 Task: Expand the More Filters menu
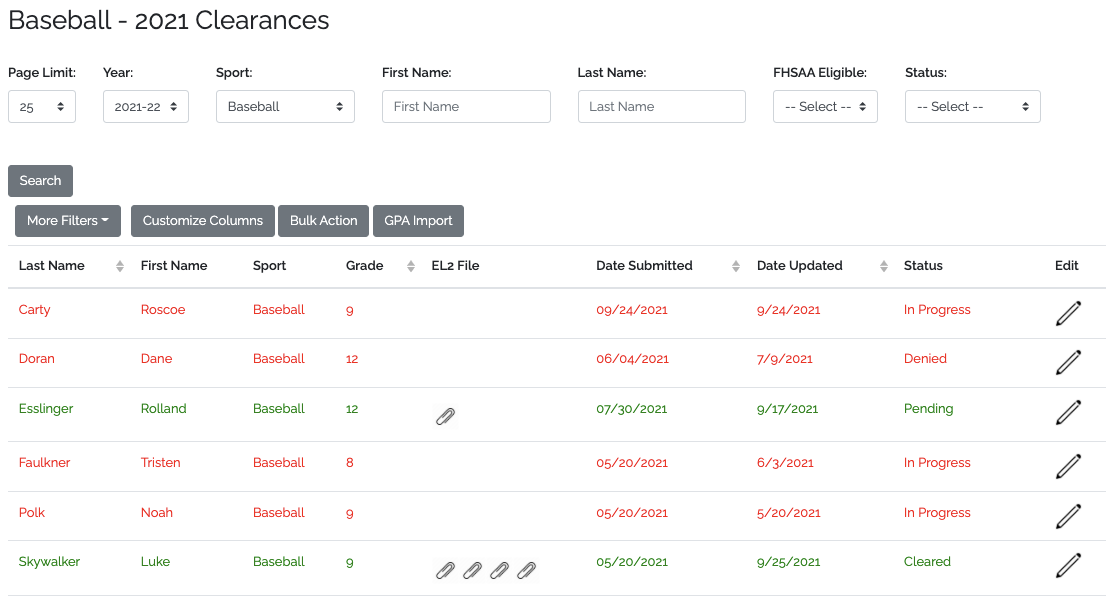pyautogui.click(x=68, y=221)
